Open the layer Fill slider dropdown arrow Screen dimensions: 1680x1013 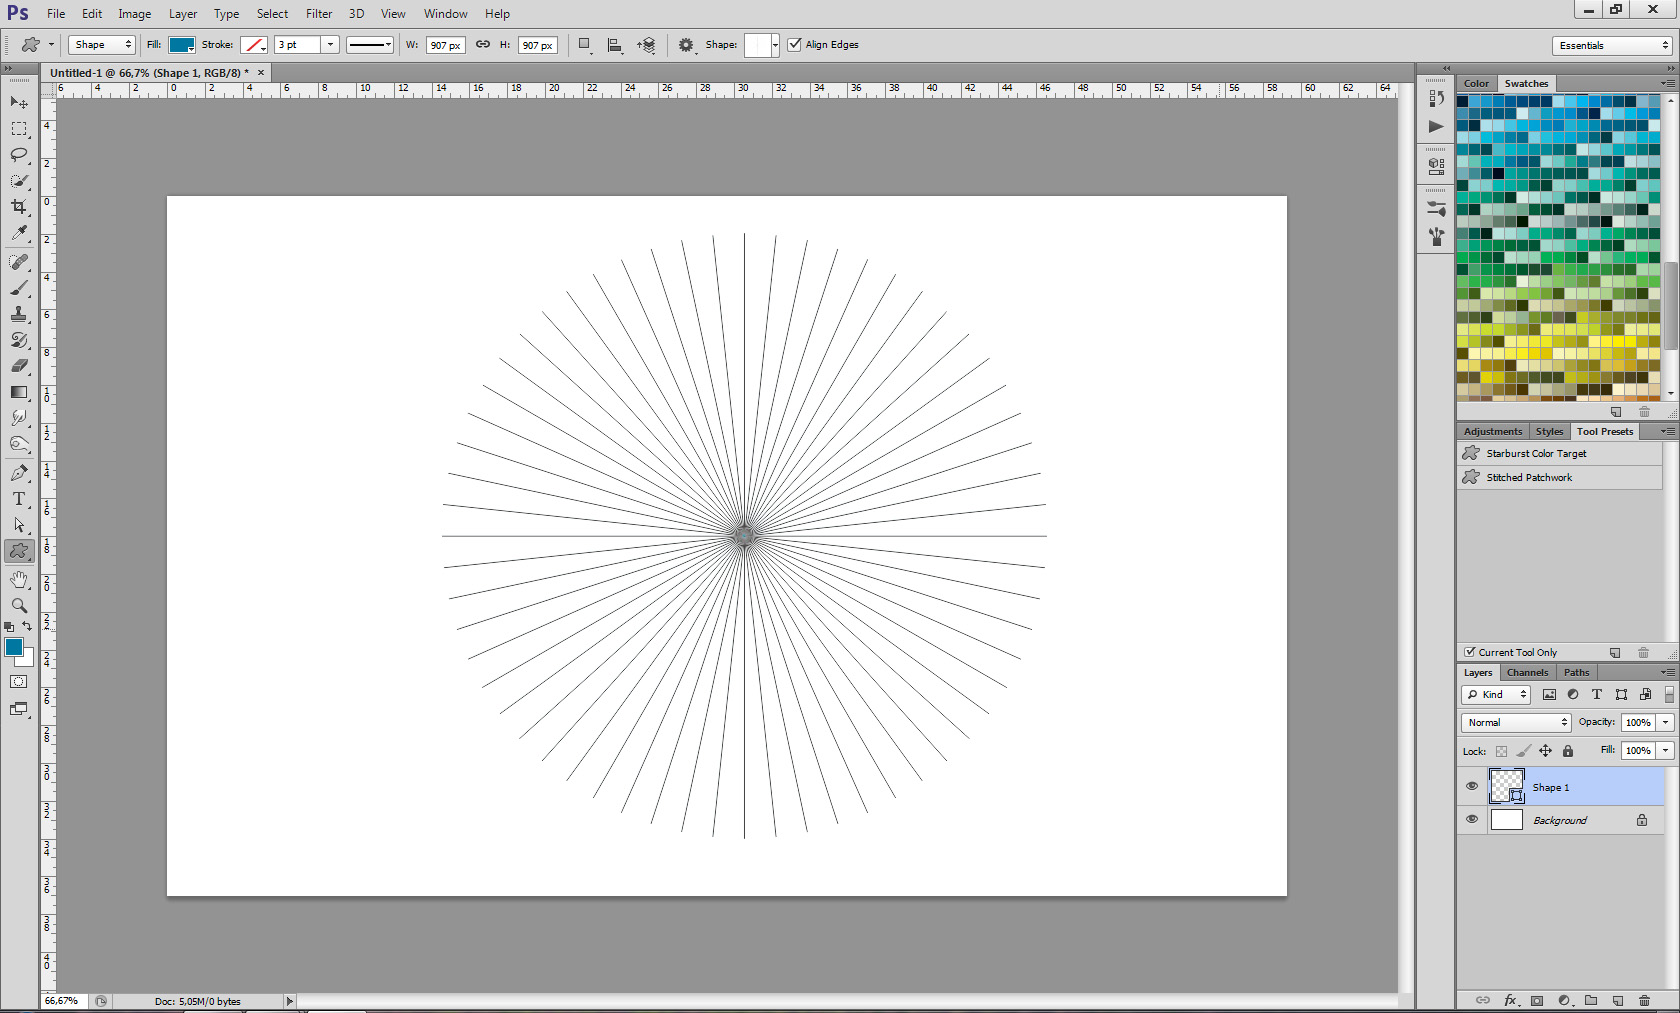click(1666, 750)
